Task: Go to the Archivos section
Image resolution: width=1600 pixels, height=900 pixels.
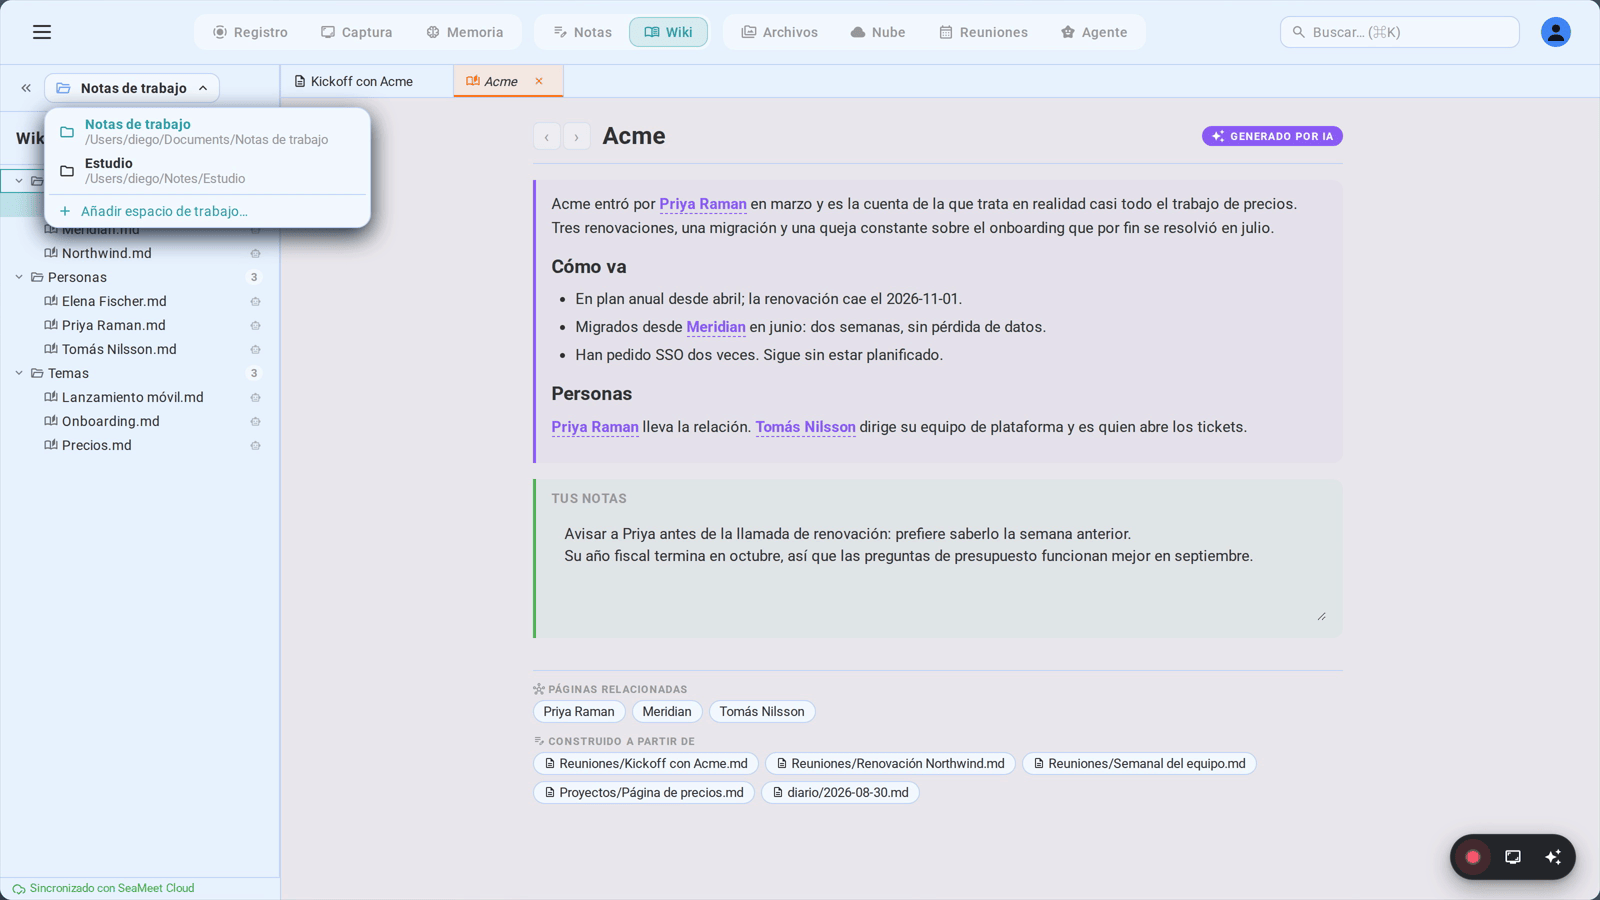Action: [x=779, y=32]
